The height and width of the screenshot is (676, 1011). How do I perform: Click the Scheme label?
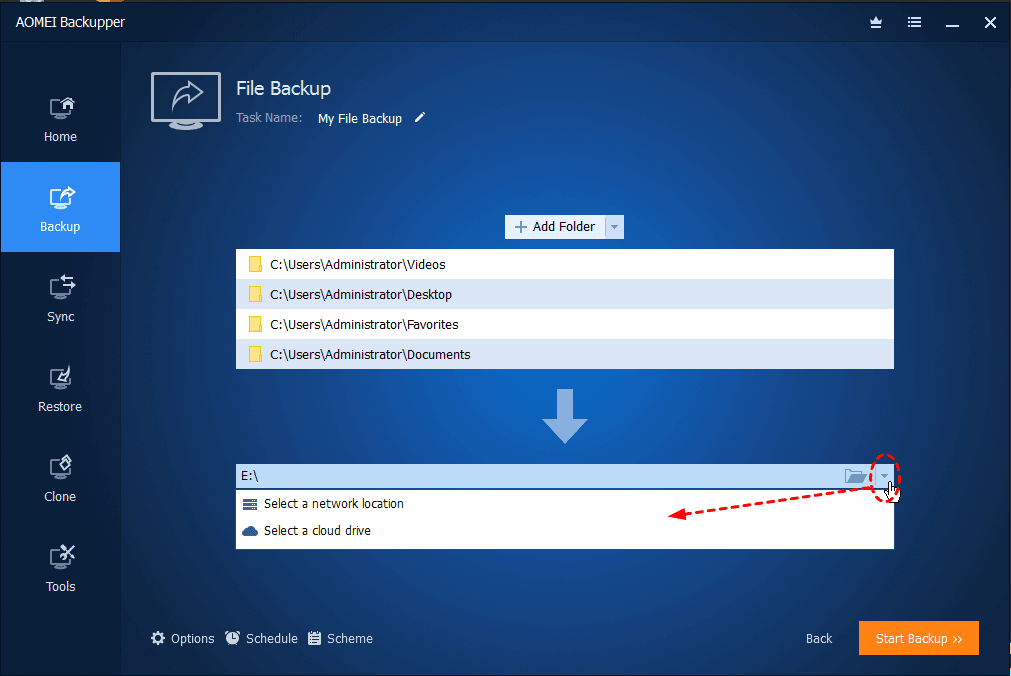[x=349, y=639]
